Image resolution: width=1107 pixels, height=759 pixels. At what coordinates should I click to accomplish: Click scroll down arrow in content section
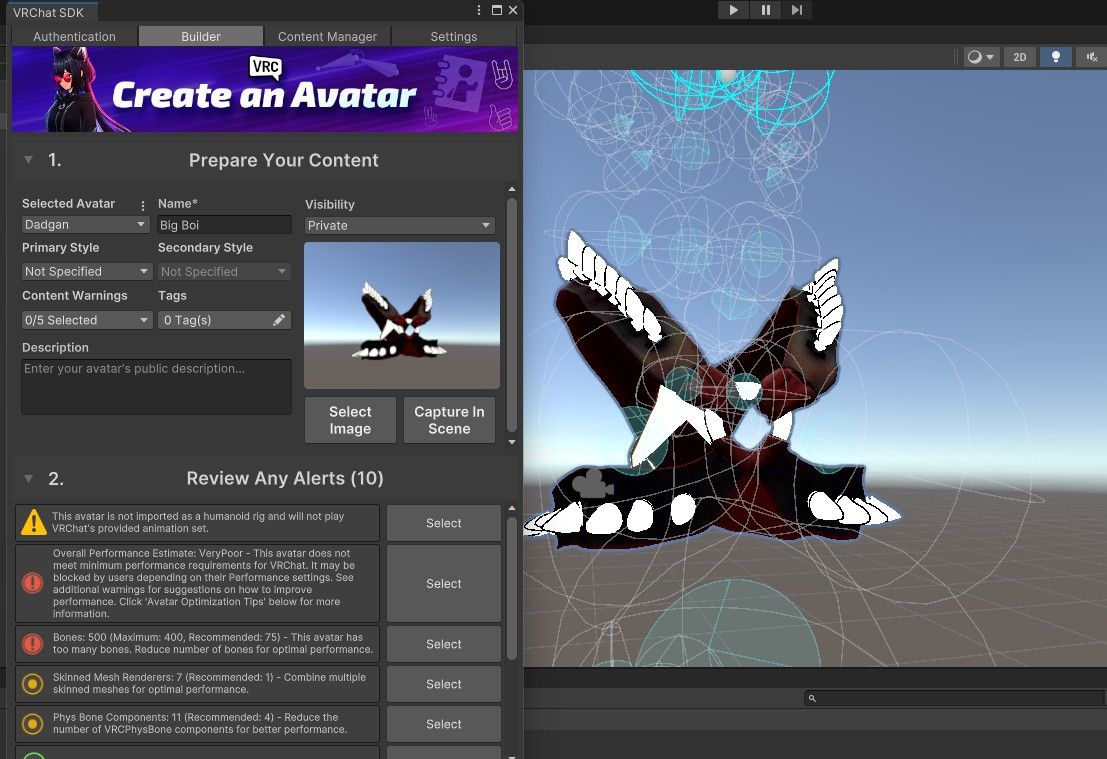(512, 443)
